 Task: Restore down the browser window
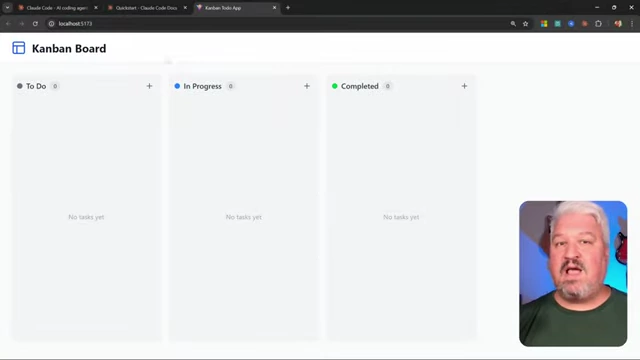point(614,7)
